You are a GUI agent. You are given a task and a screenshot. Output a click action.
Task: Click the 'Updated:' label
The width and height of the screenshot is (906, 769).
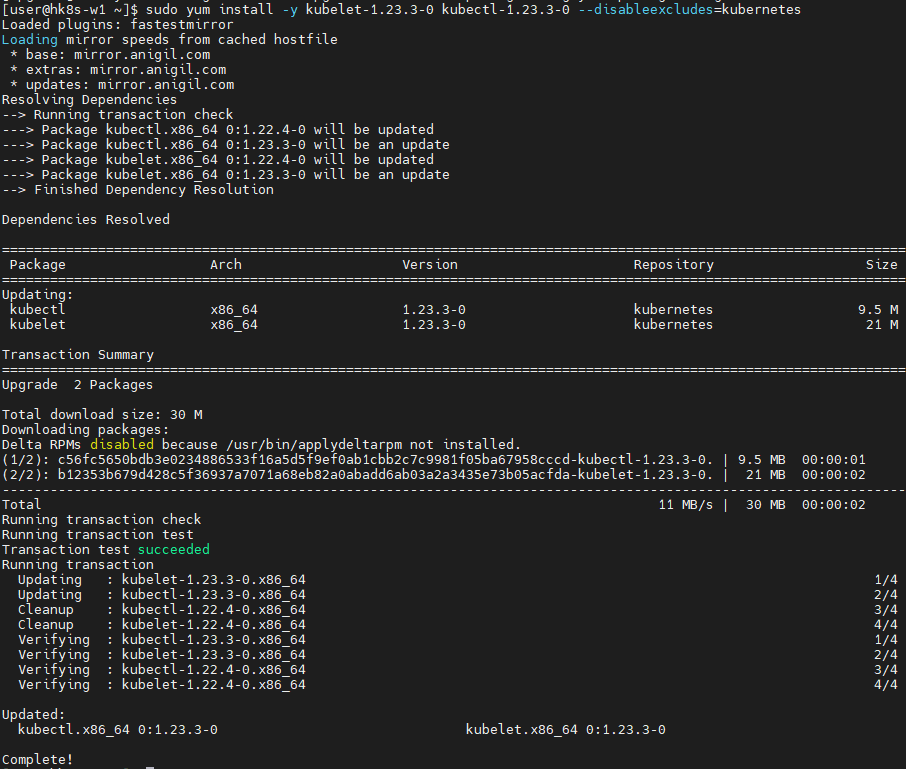coord(34,715)
